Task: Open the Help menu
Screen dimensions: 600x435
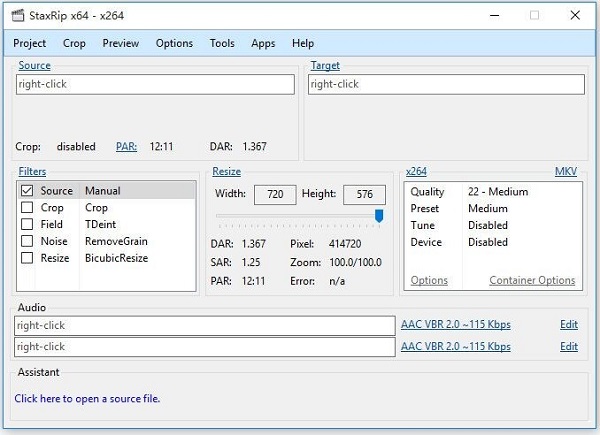Action: tap(303, 43)
